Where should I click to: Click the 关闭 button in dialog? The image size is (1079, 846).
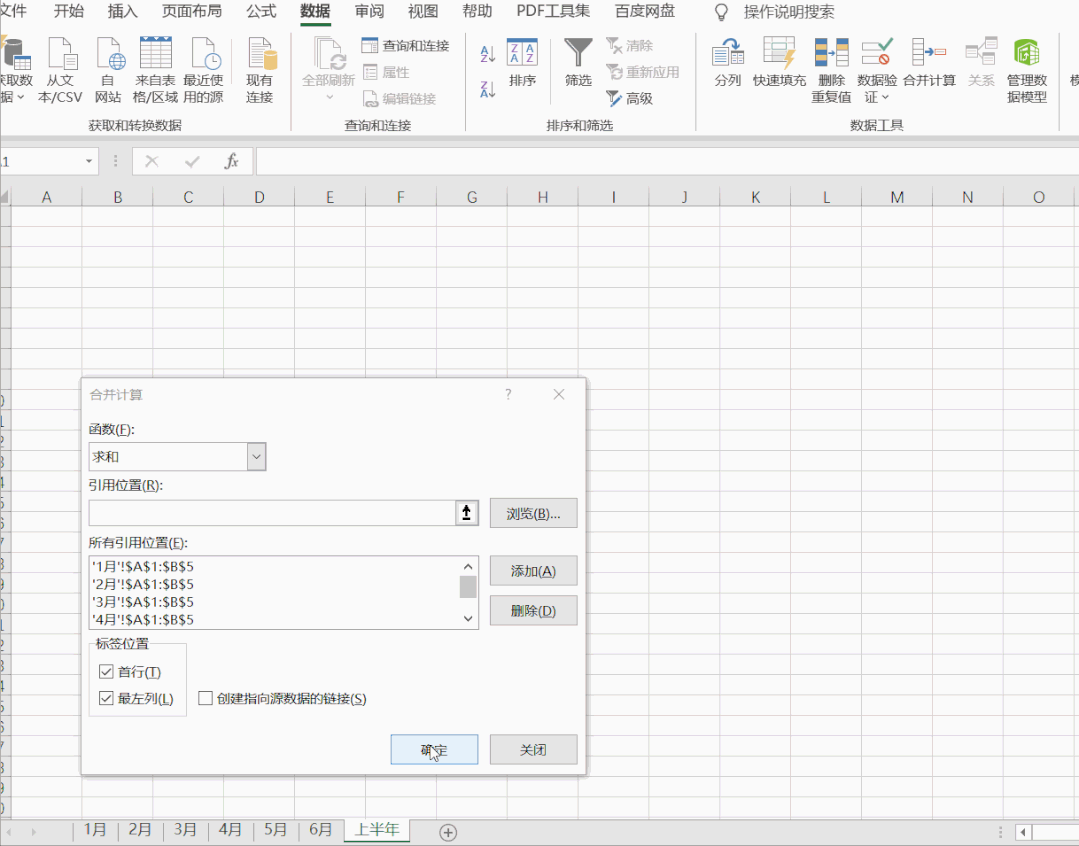[533, 749]
